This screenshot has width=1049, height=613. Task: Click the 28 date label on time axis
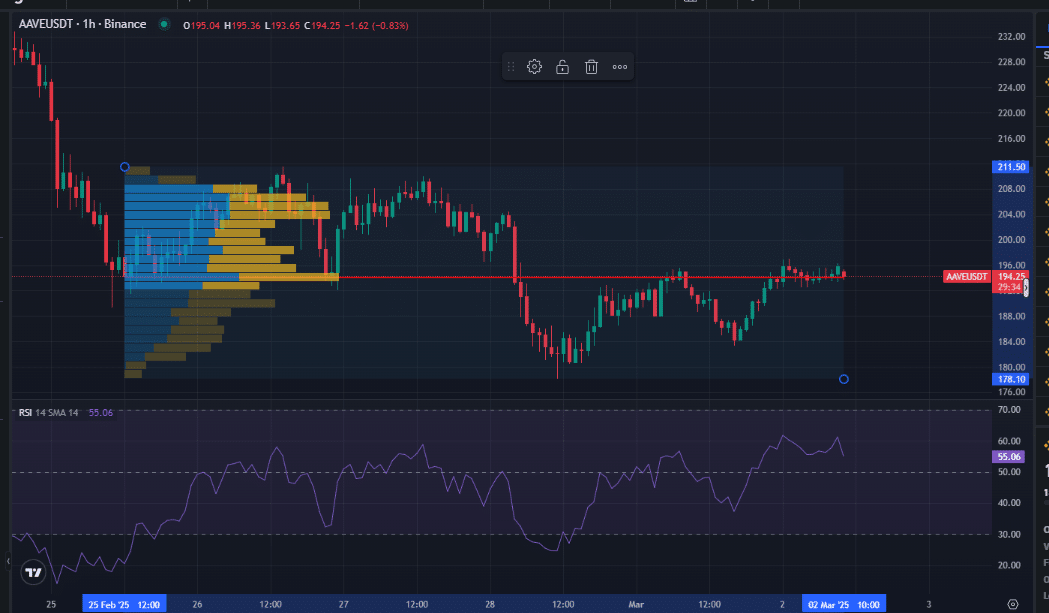coord(490,604)
